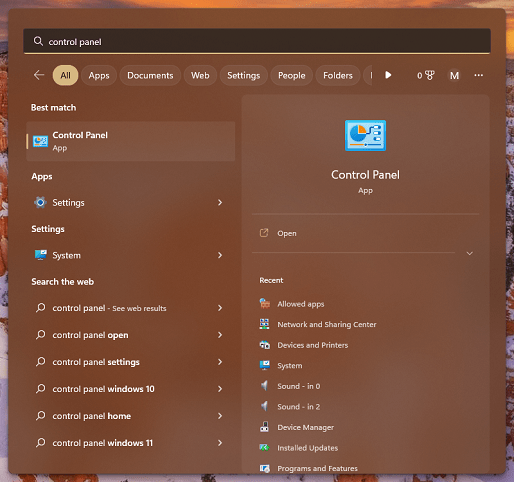Click the 'Settings' app result label
The height and width of the screenshot is (482, 514).
(x=68, y=203)
